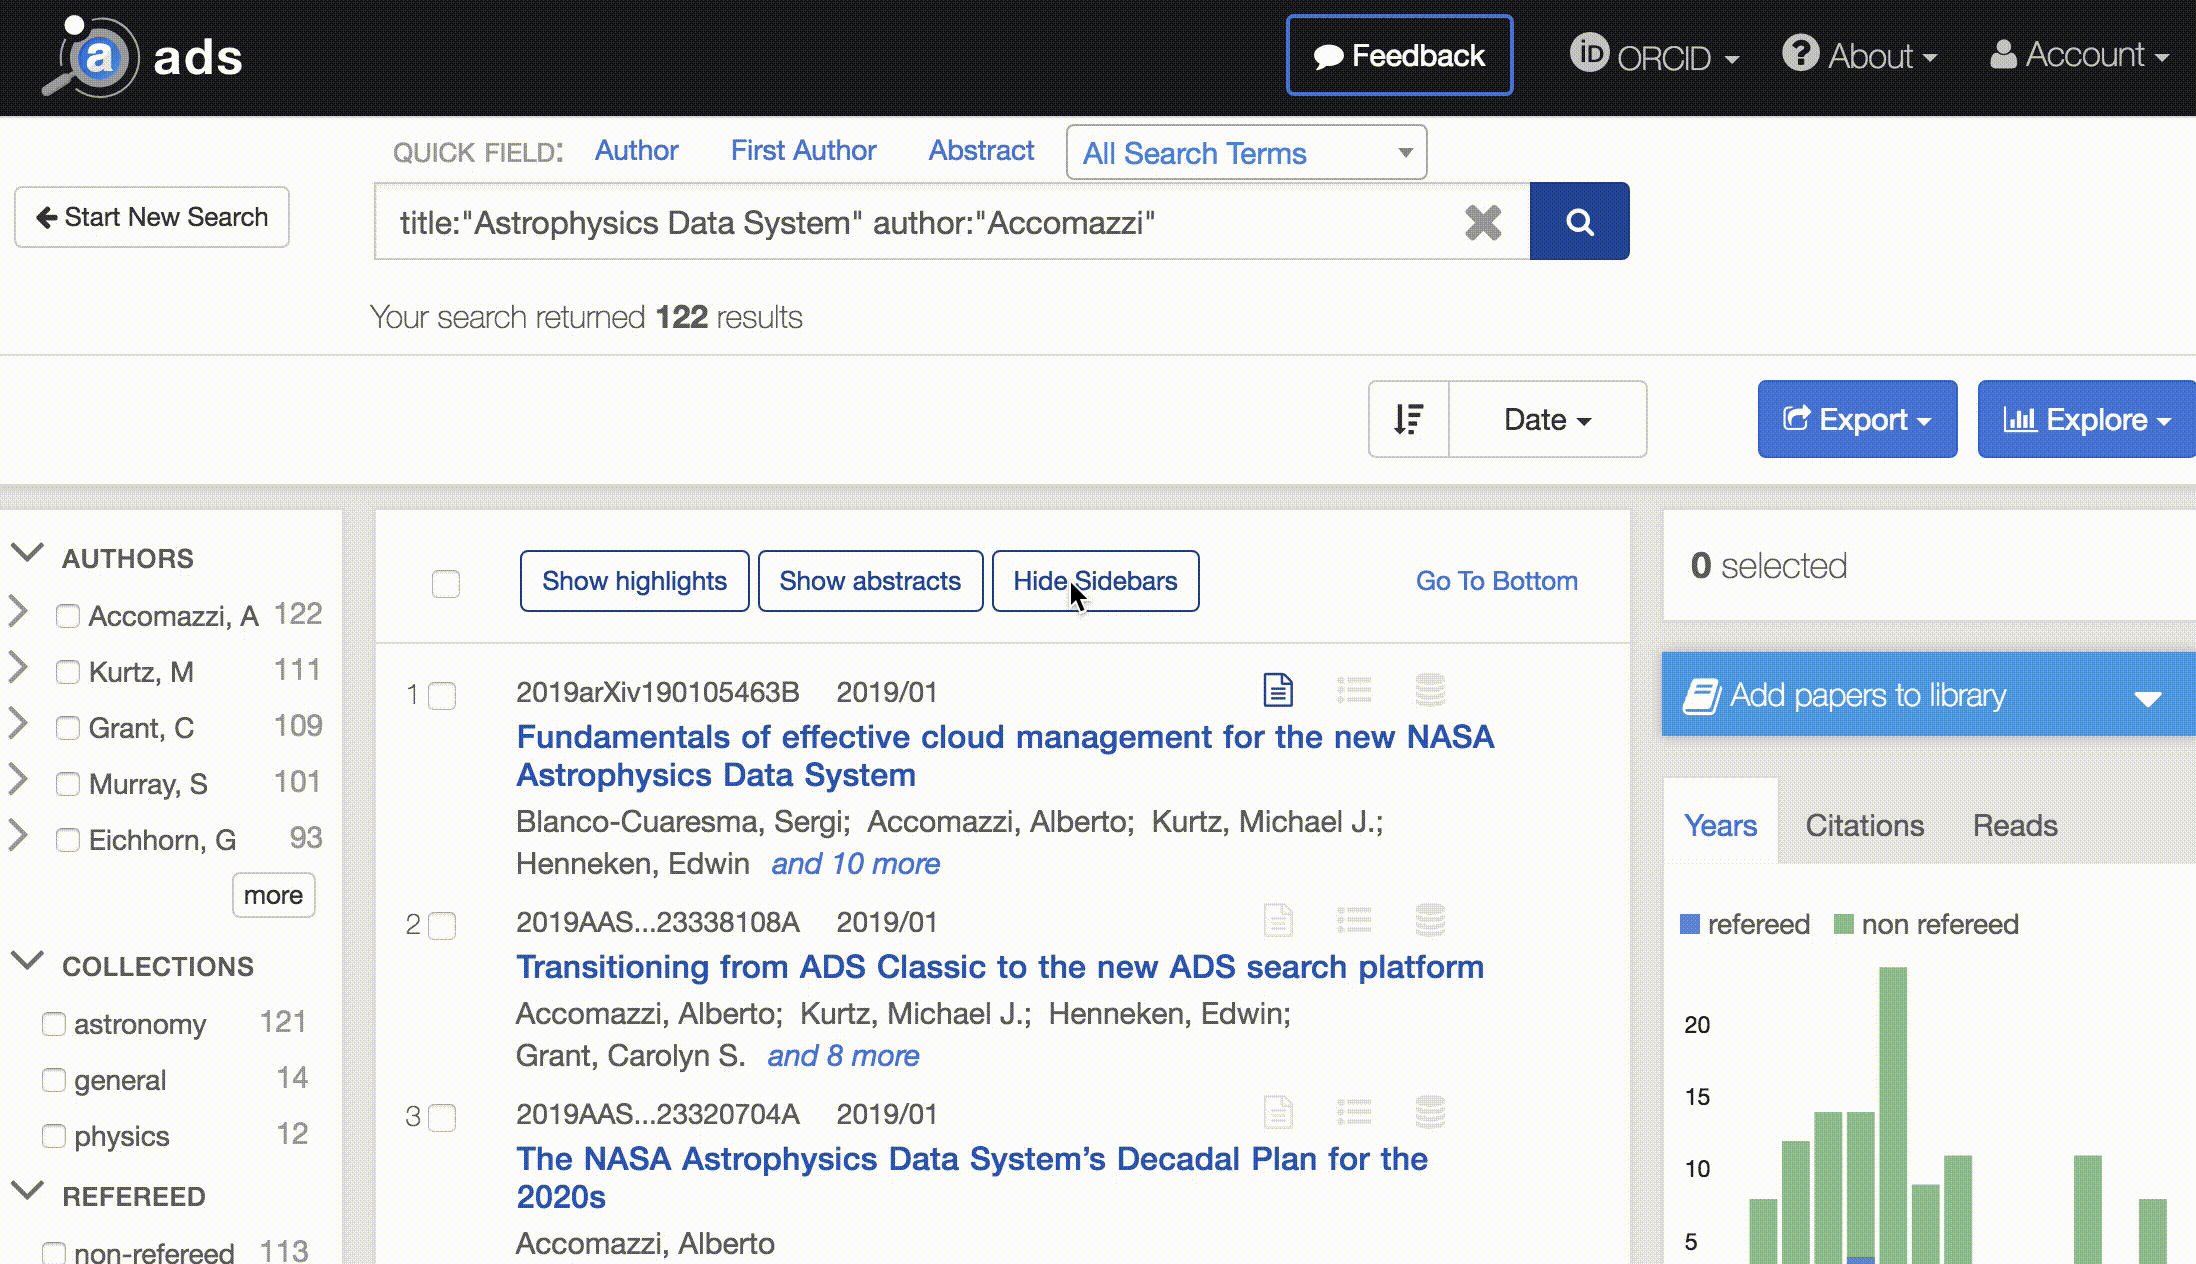Click data stack icon for result 2
2196x1264 pixels.
pos(1430,920)
